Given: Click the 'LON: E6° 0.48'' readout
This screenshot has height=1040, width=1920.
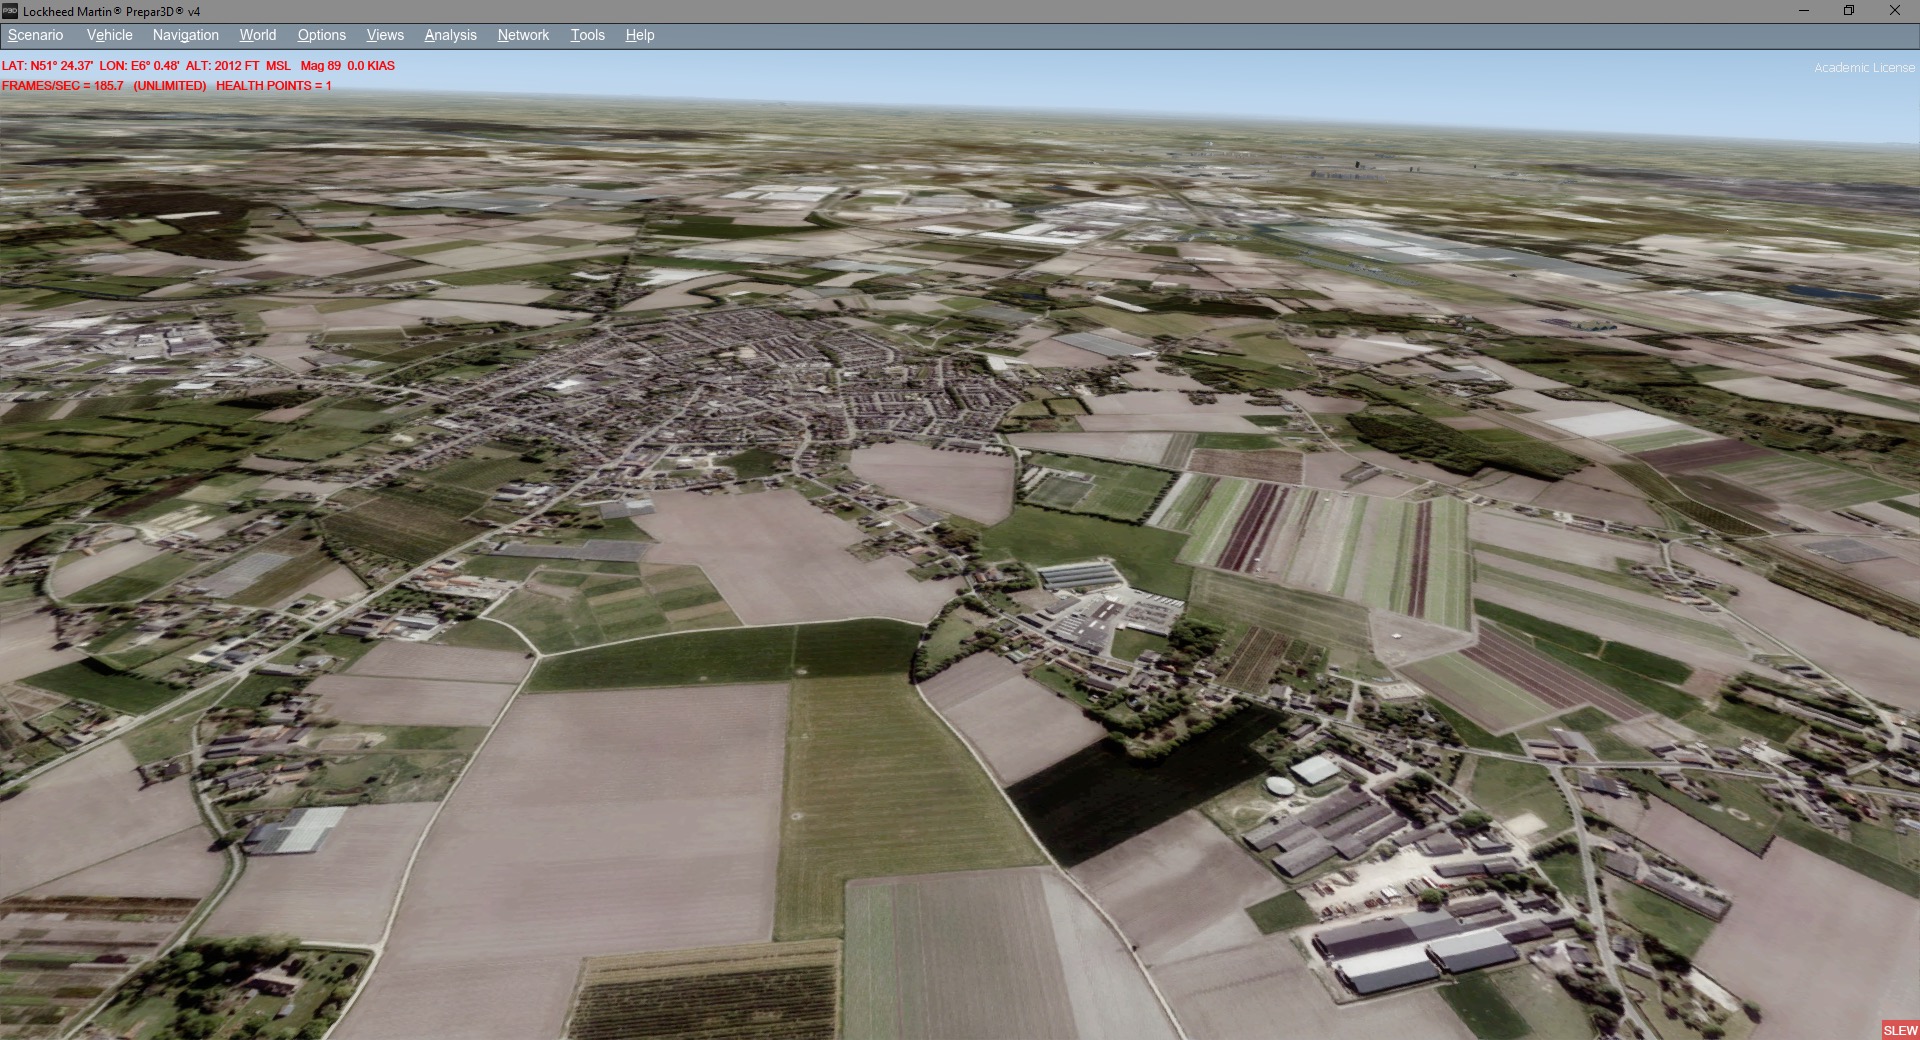Looking at the screenshot, I should tap(139, 66).
